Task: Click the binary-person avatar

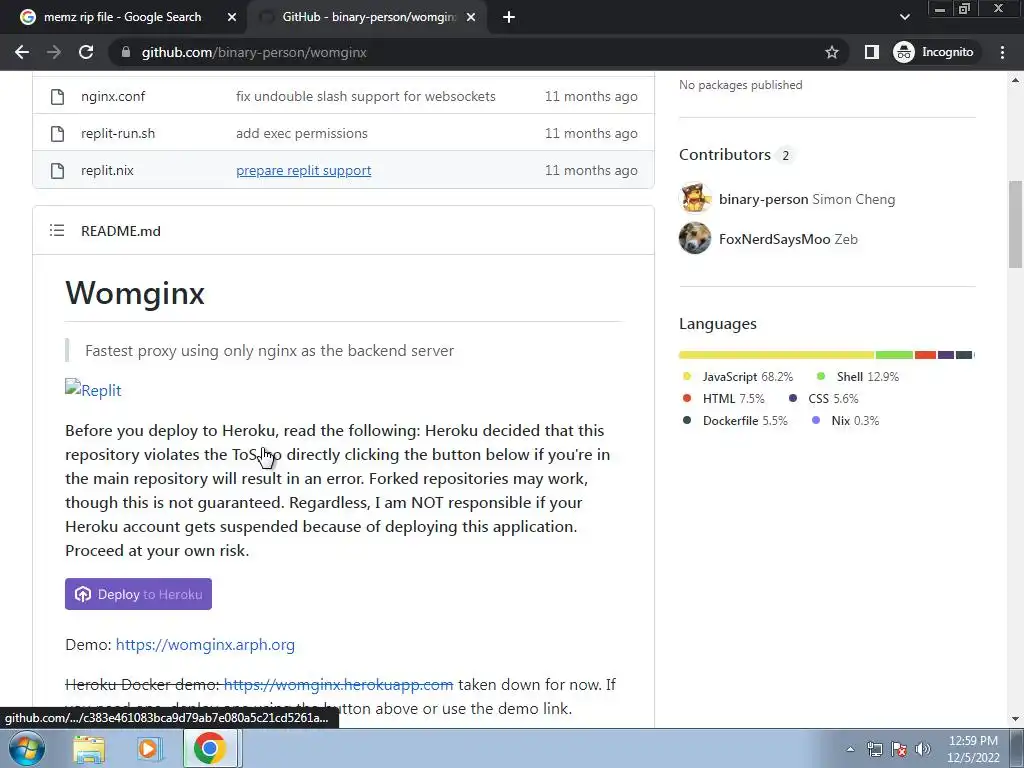Action: point(695,198)
